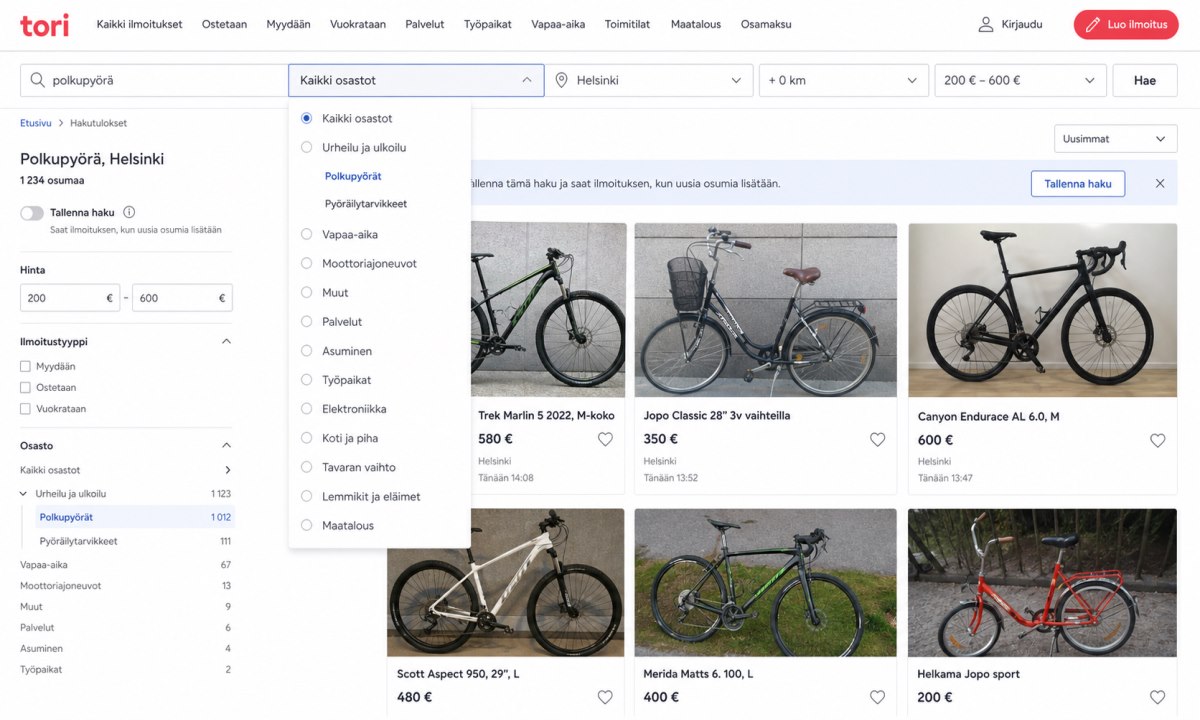The image size is (1200, 720).
Task: Select Pyöräilytarvikkeet row in sidebar Osasto list
Action: [x=135, y=541]
